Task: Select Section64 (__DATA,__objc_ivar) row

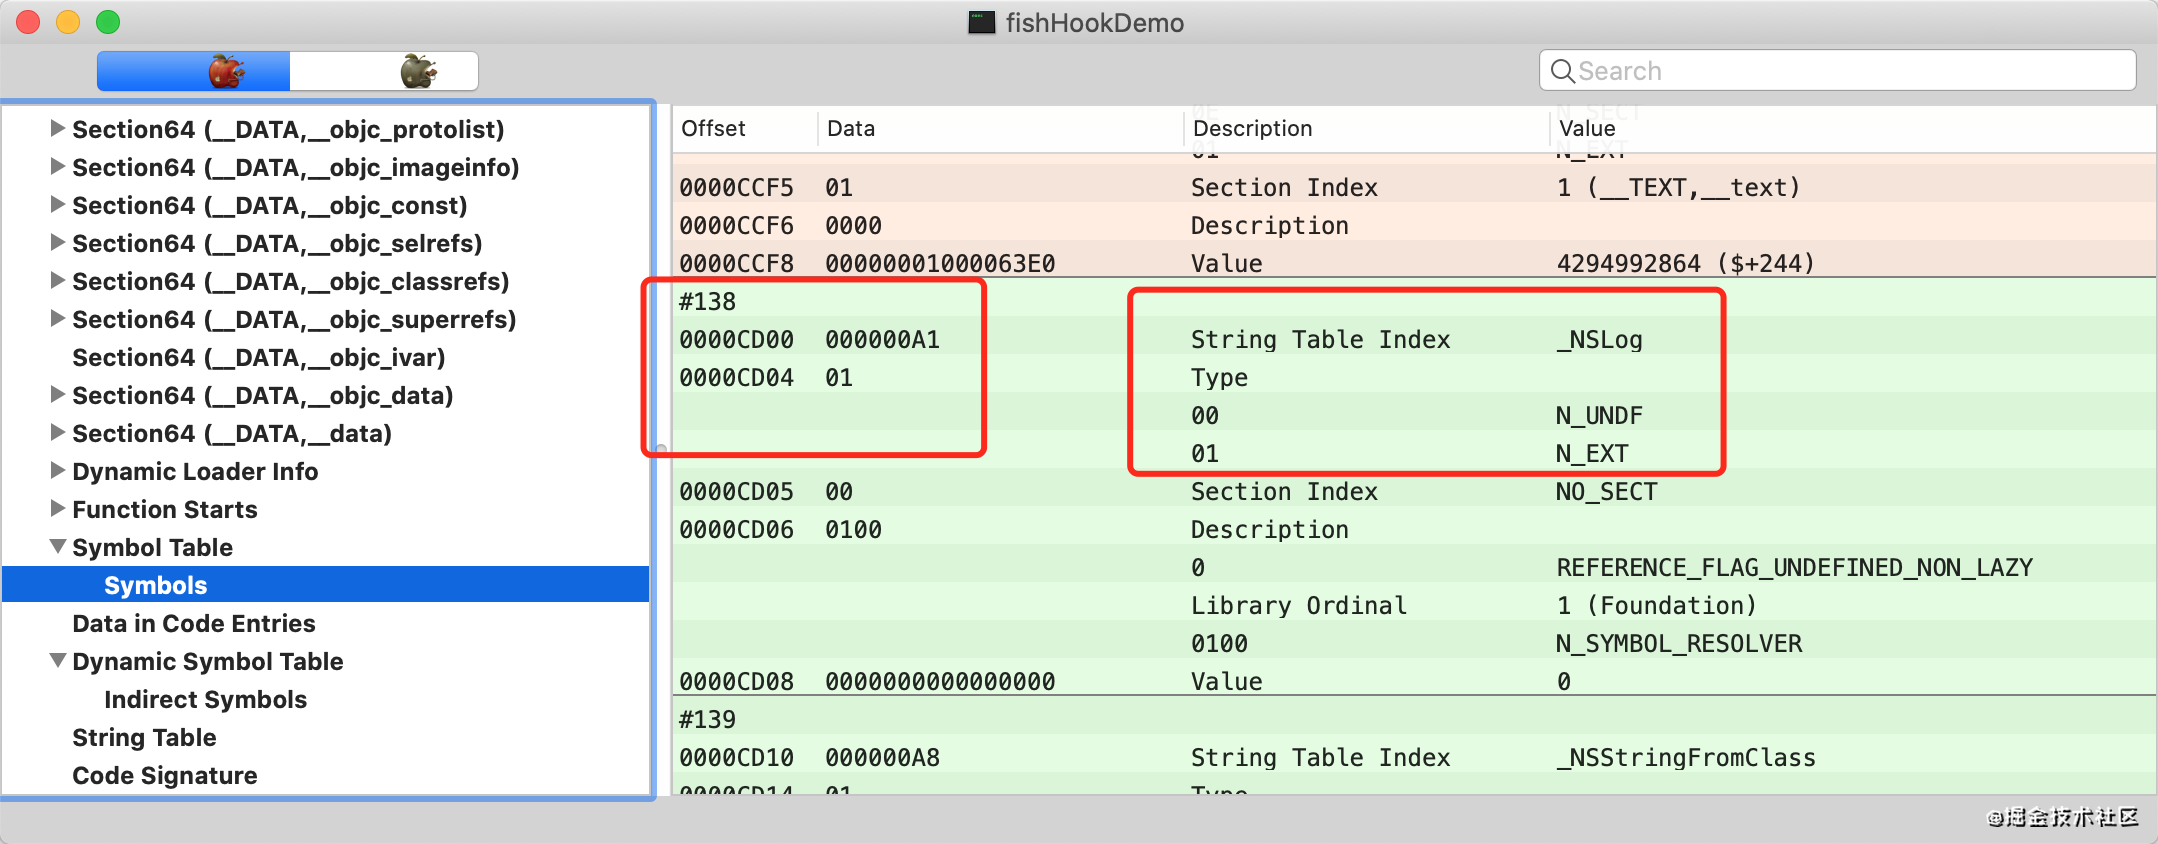Action: (326, 357)
